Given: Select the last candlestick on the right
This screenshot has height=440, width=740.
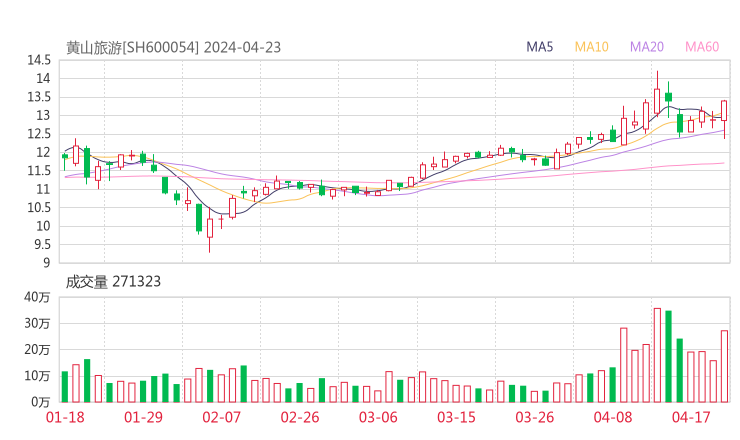Looking at the screenshot, I should point(724,118).
